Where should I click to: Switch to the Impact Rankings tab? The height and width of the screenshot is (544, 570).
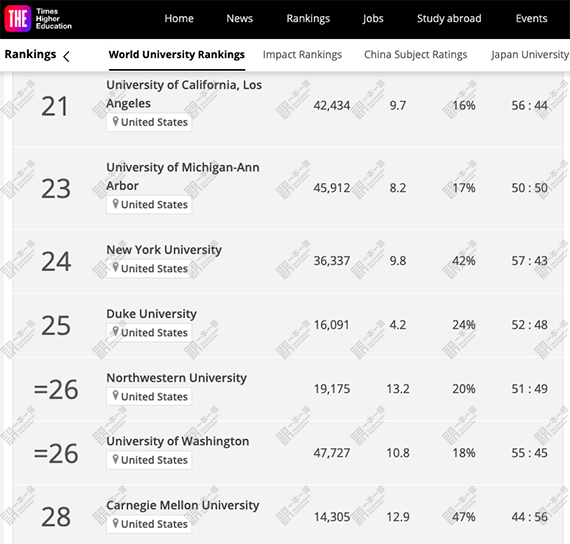pos(302,55)
